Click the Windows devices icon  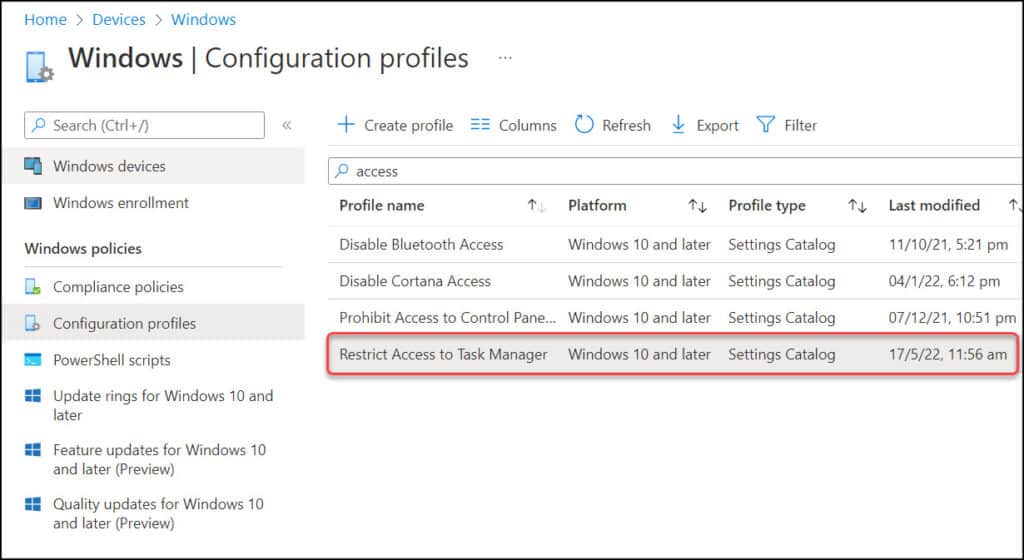33,166
